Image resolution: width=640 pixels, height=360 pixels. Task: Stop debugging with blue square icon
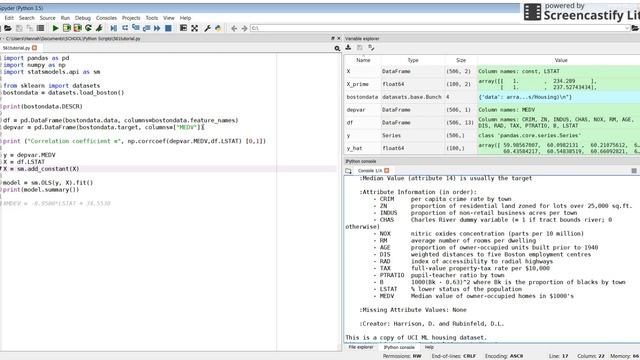click(168, 28)
